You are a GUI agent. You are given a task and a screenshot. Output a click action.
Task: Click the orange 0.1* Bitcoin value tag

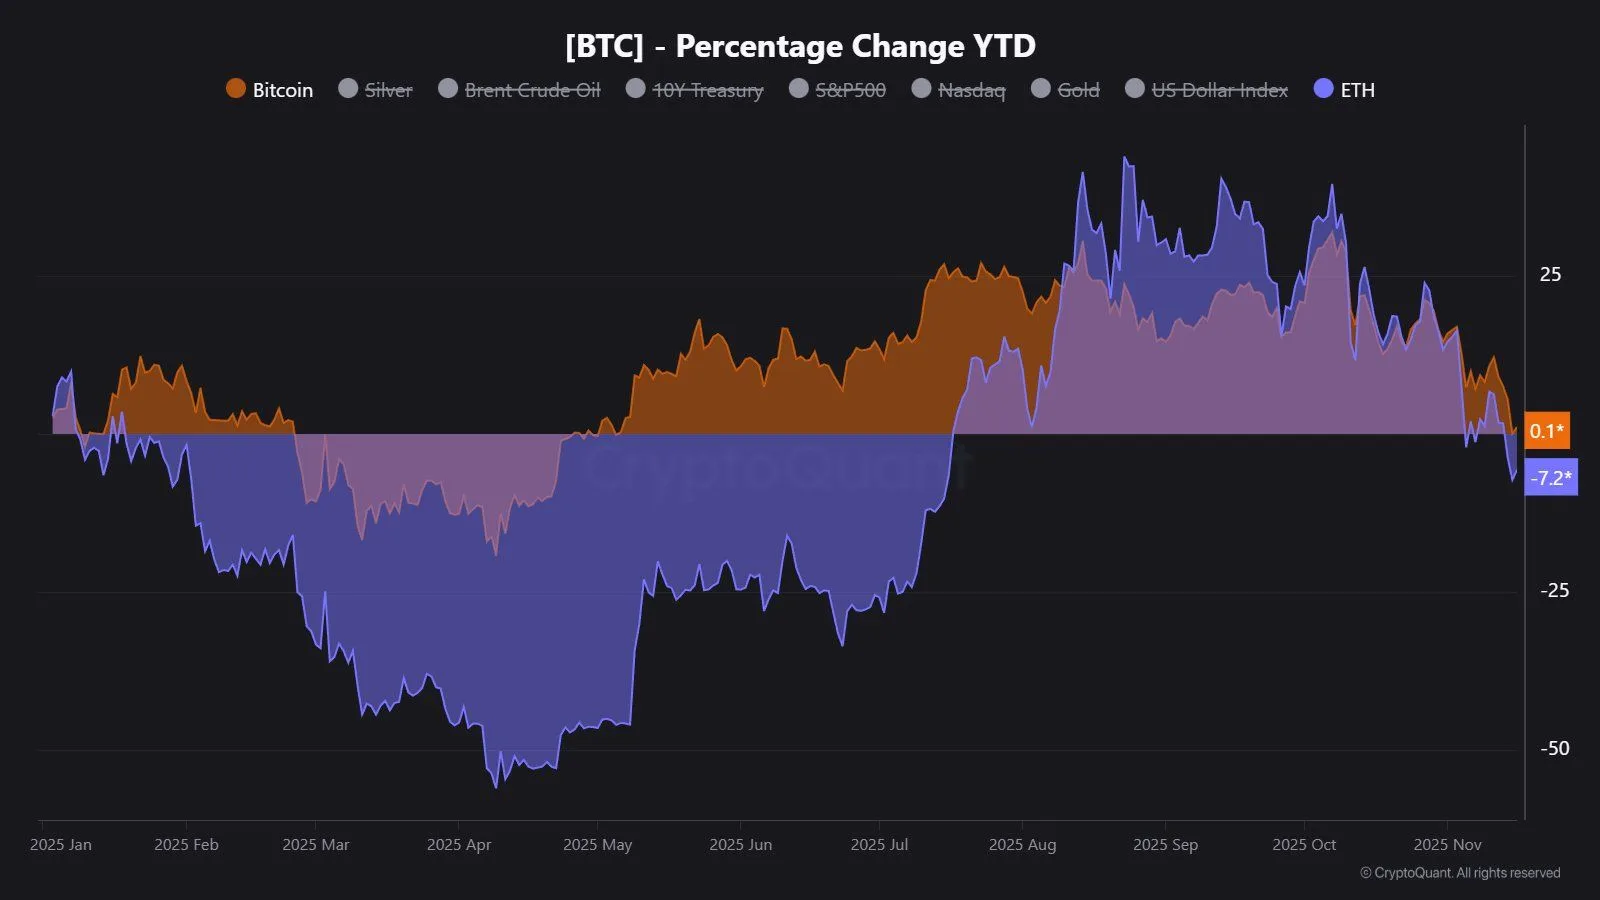coord(1547,431)
